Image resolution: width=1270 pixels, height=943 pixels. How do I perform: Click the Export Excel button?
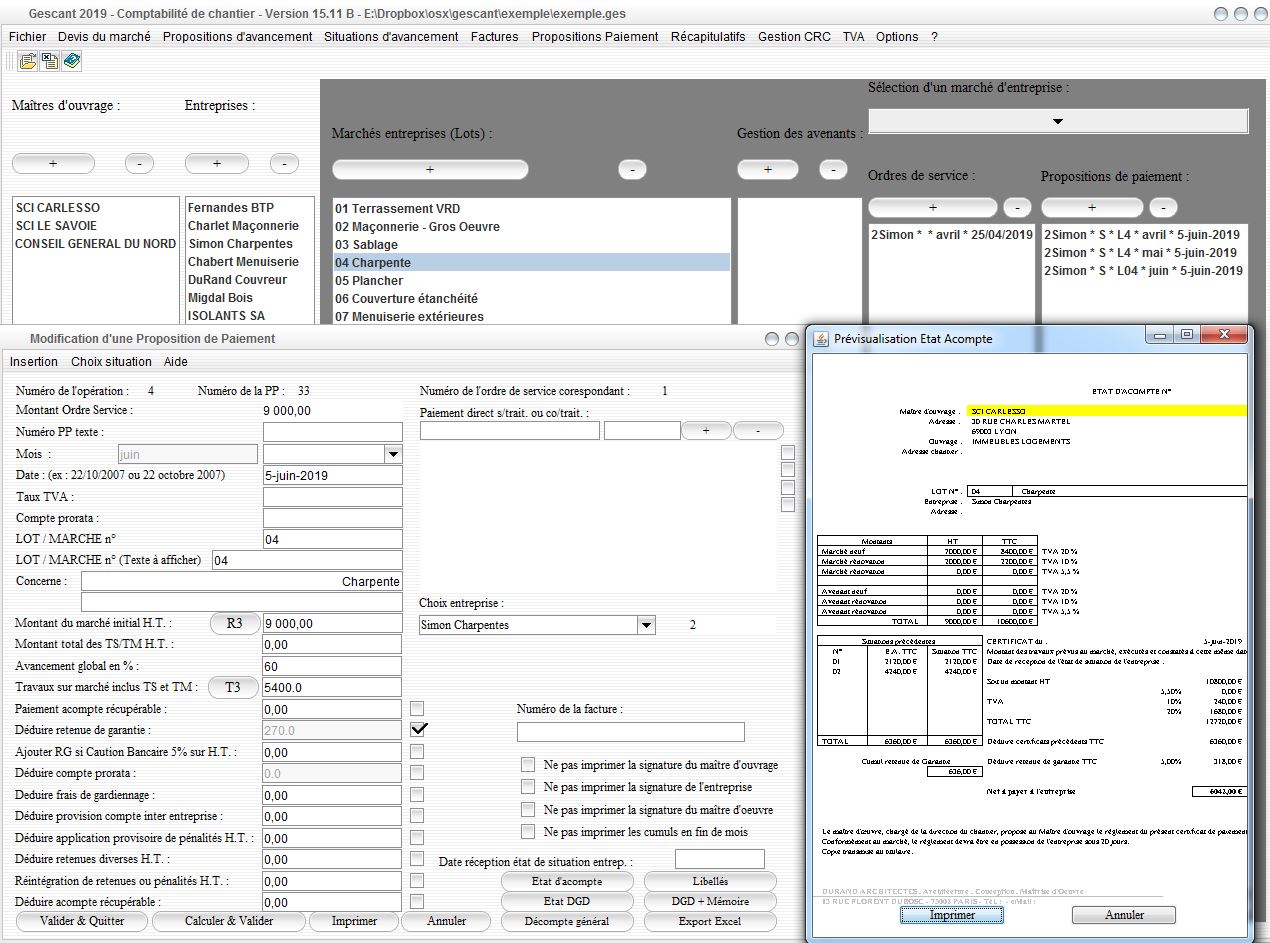pos(709,921)
